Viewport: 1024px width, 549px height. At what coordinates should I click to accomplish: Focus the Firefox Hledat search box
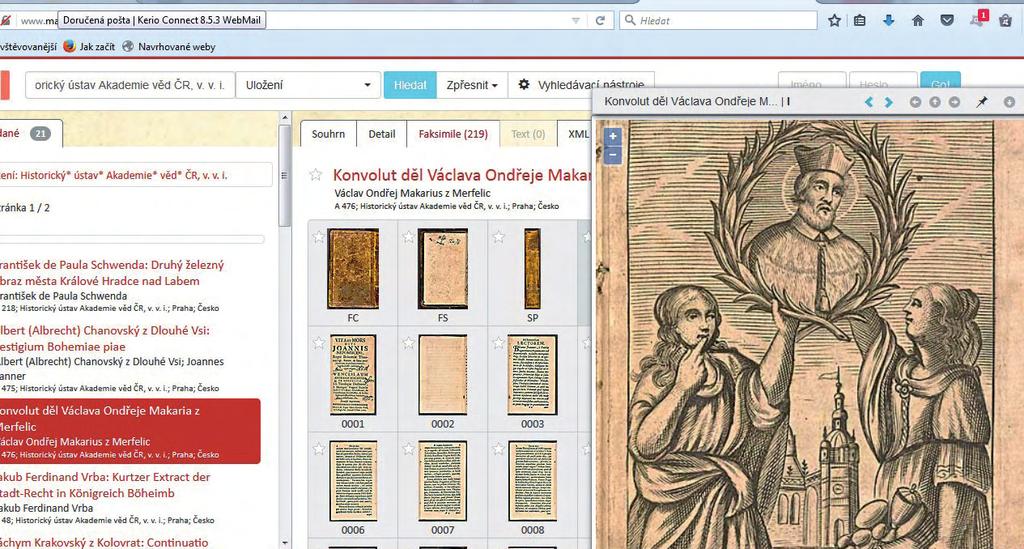coord(718,20)
